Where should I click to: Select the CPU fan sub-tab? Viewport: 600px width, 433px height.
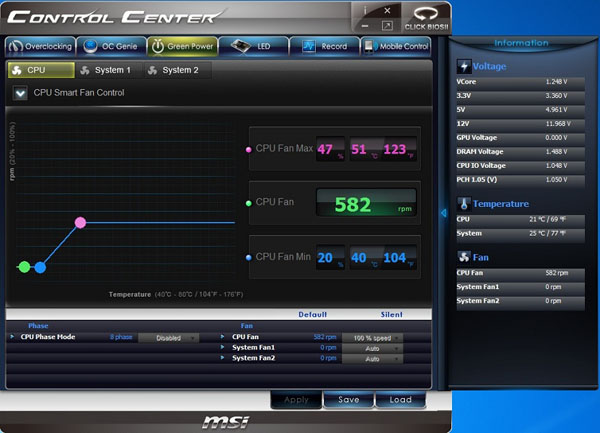coord(41,70)
